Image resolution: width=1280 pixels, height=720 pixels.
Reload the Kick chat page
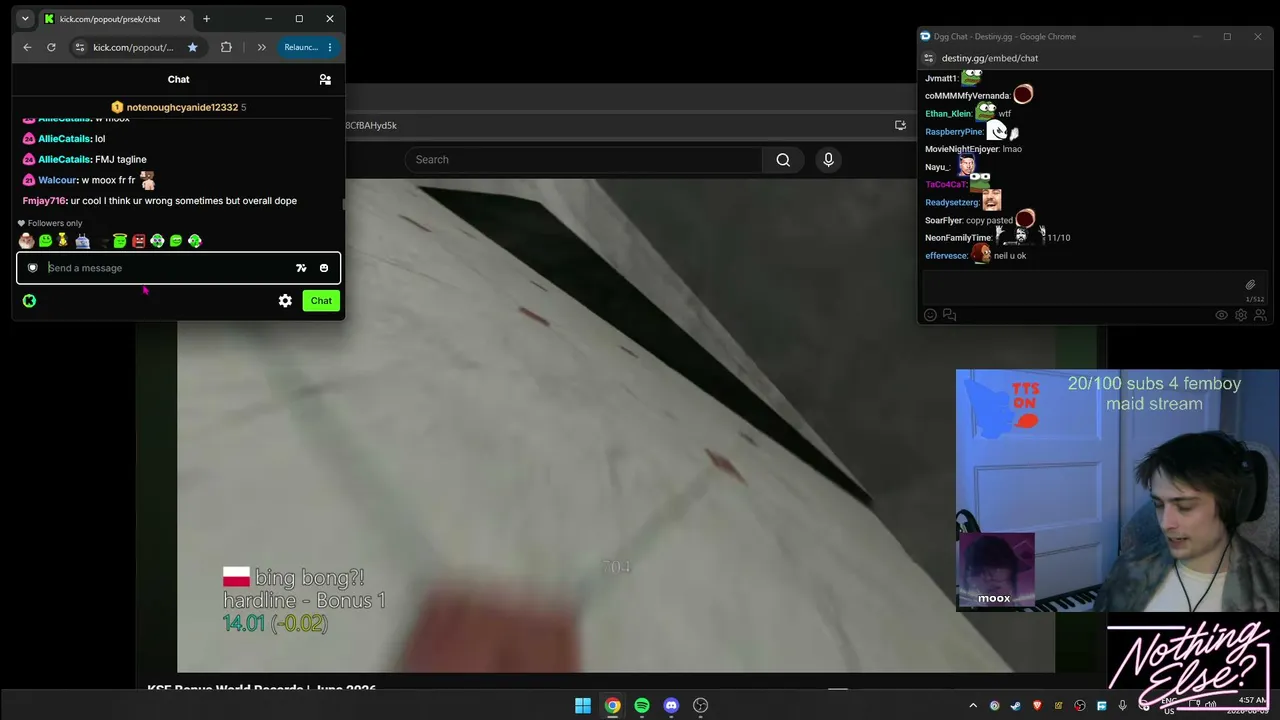[51, 47]
